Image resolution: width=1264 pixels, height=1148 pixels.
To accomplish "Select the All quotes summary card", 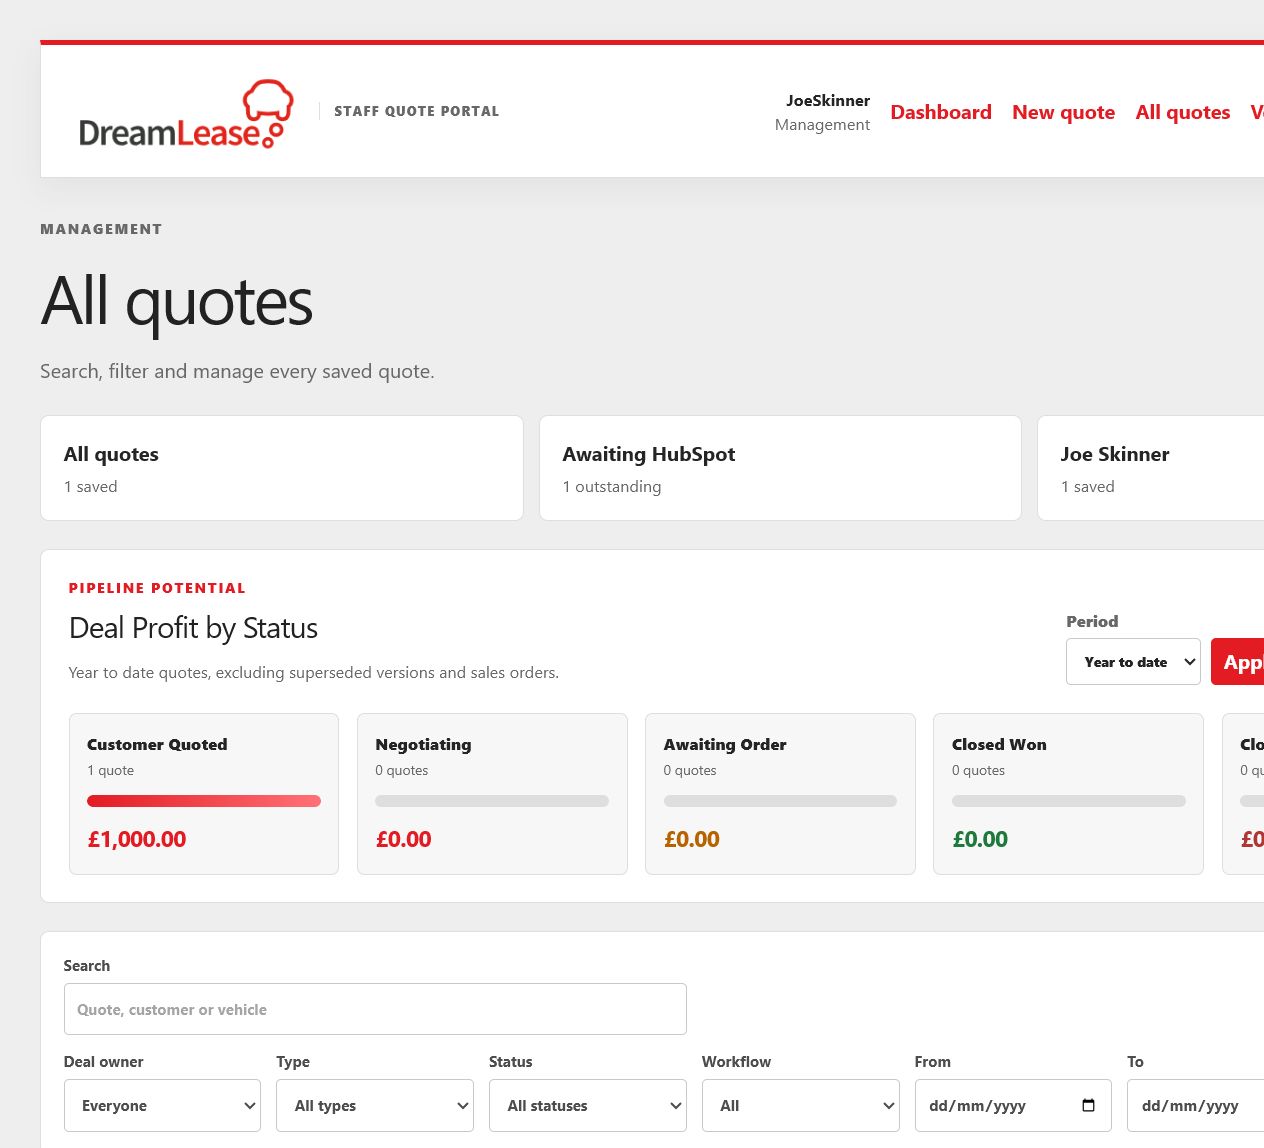I will click(x=282, y=468).
